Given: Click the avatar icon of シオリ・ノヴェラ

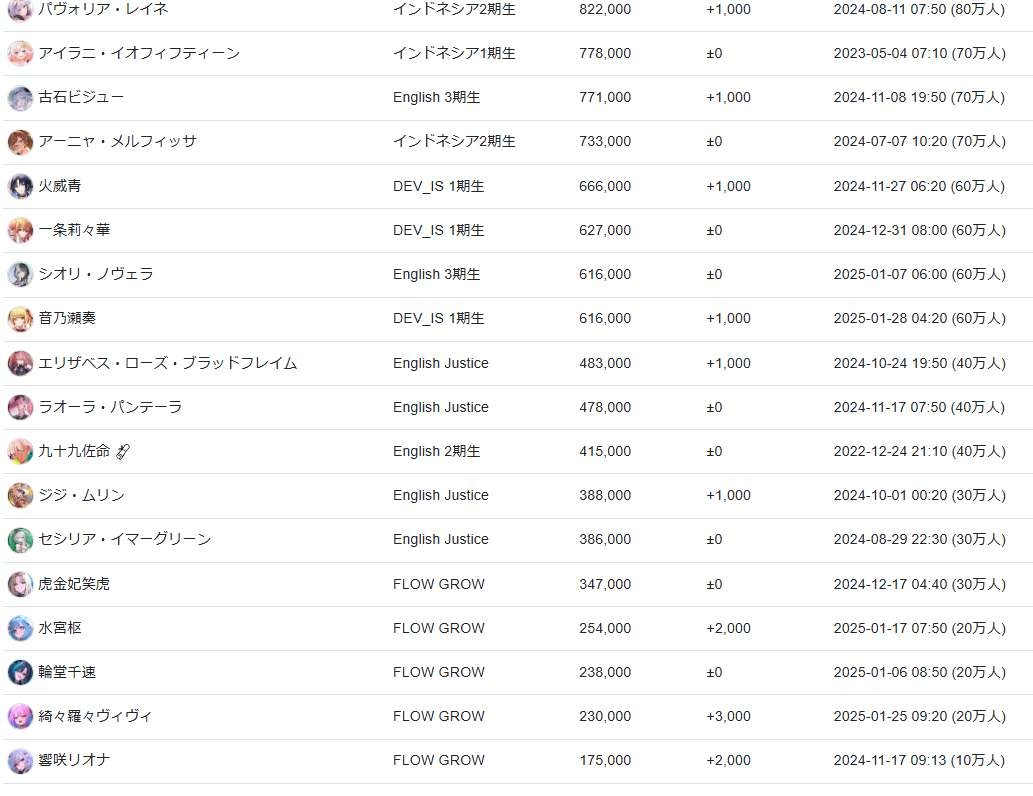Looking at the screenshot, I should tap(20, 275).
